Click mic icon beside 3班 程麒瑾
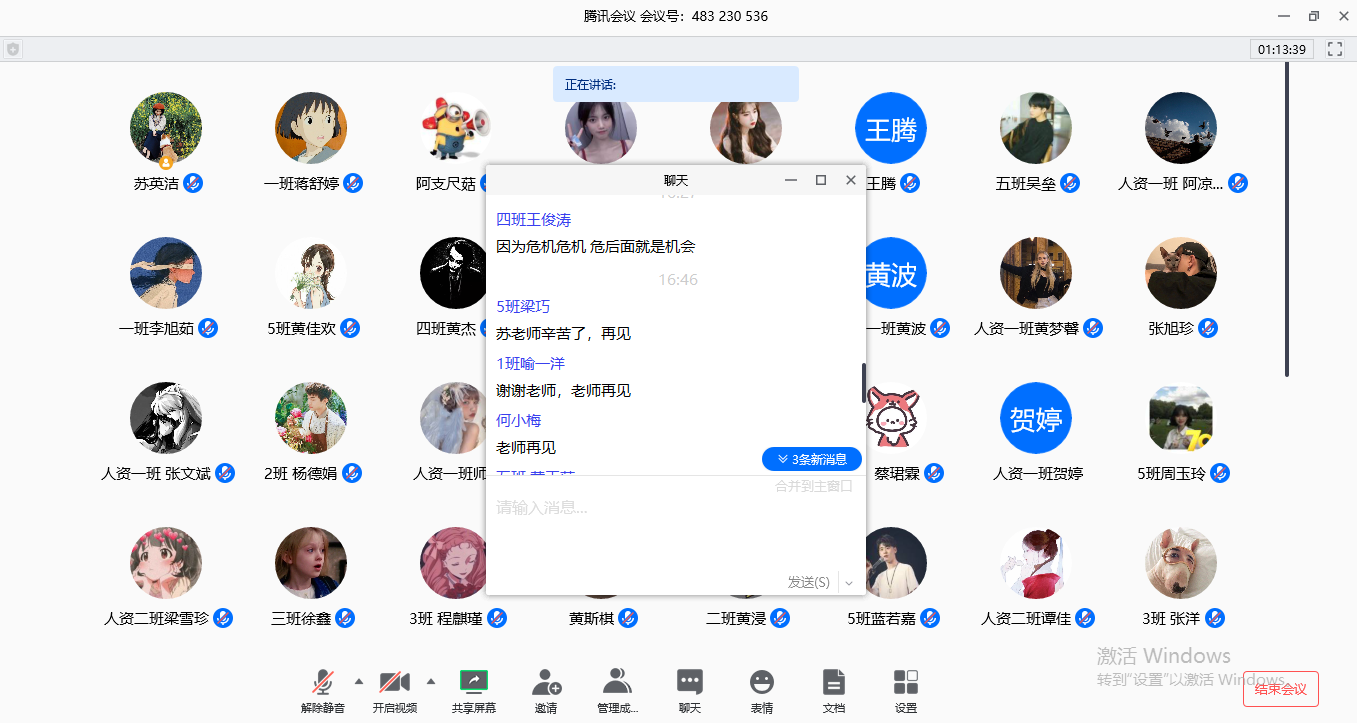Viewport: 1357px width, 723px height. pos(497,618)
